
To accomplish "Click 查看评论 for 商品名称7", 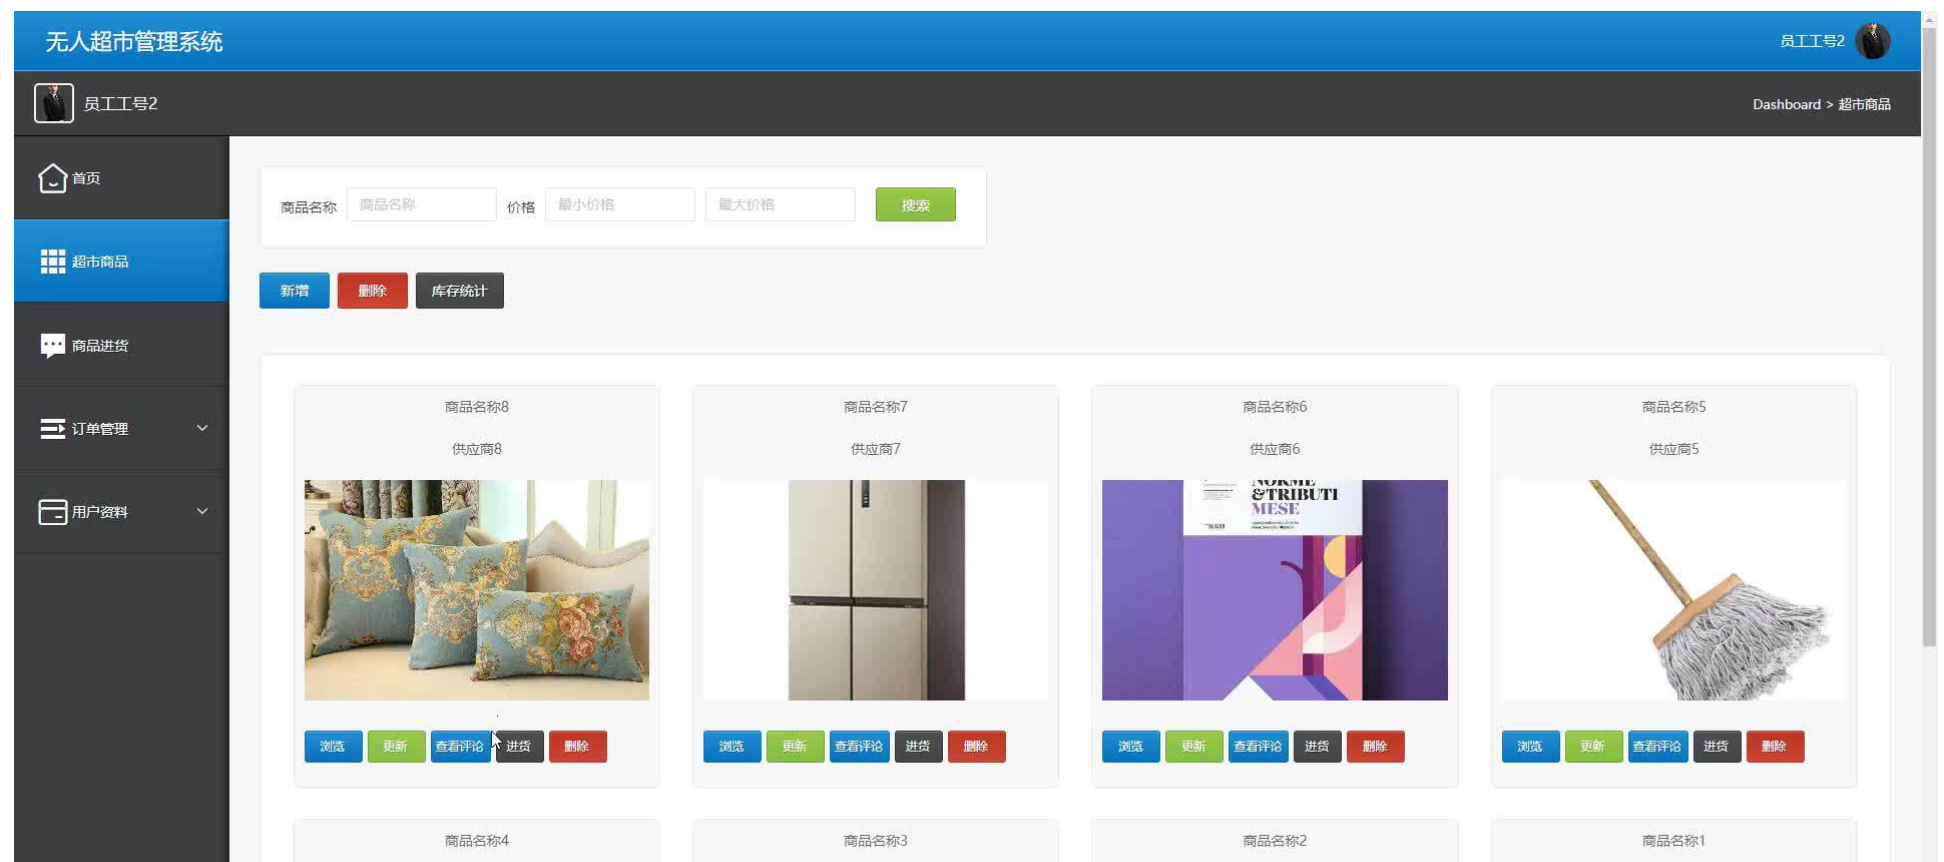I will [859, 746].
